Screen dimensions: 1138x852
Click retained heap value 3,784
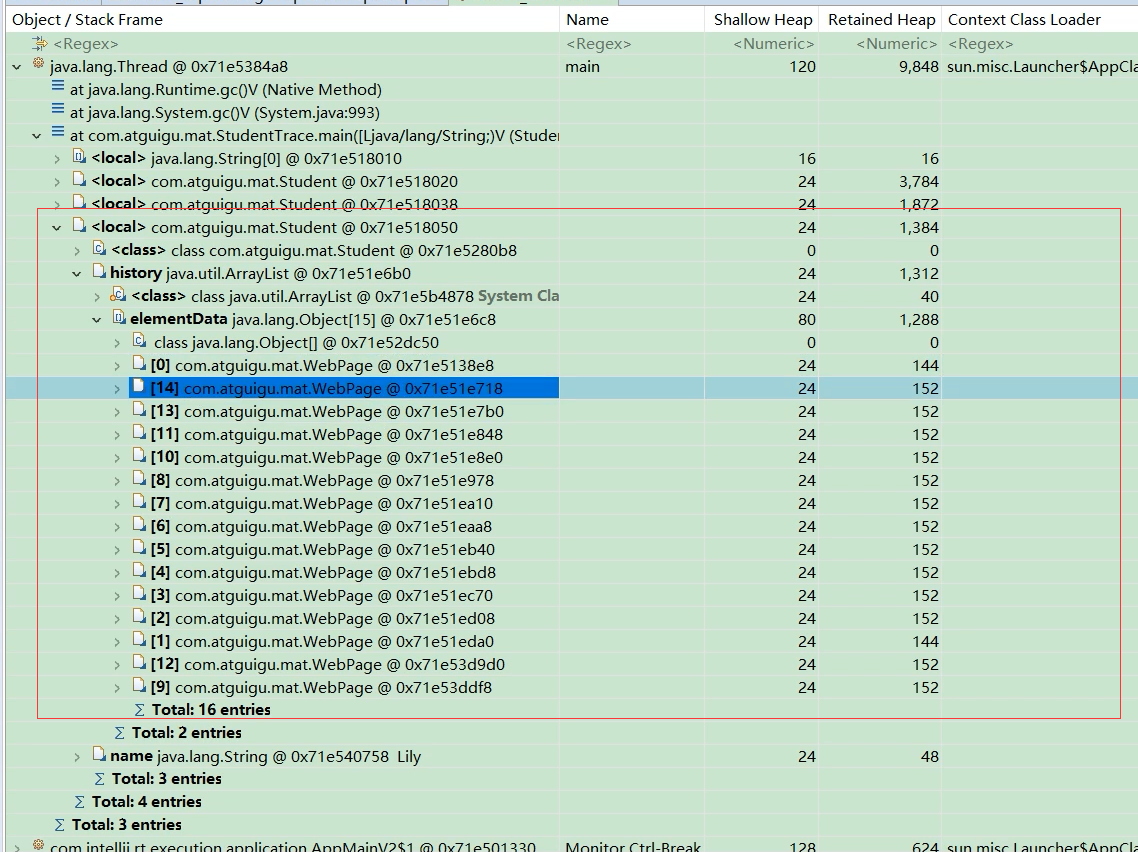[919, 182]
